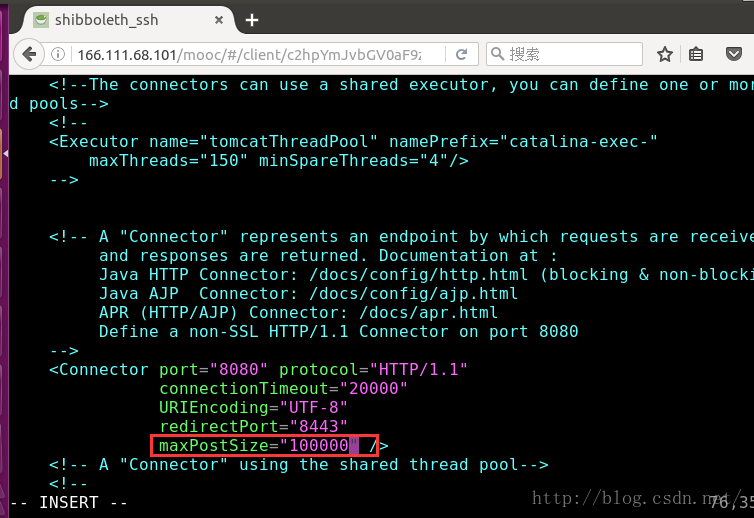754x518 pixels.
Task: Click the search magnifier icon
Action: click(497, 54)
